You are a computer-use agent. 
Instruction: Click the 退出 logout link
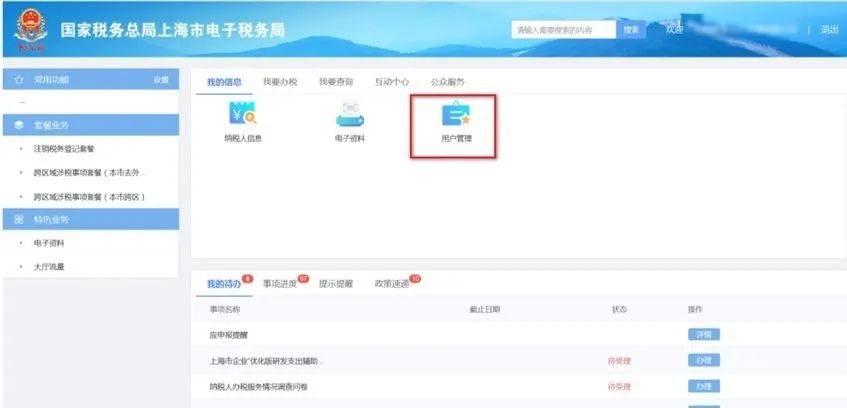(x=829, y=30)
